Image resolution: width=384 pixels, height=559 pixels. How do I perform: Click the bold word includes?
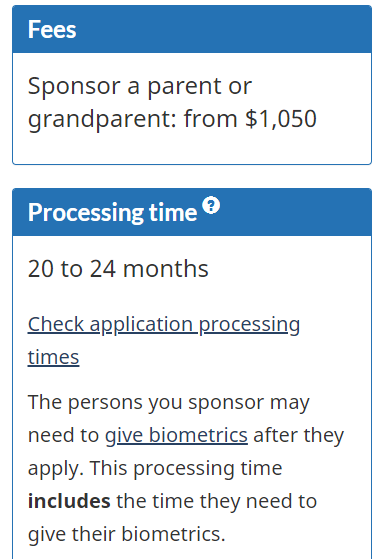(x=69, y=501)
